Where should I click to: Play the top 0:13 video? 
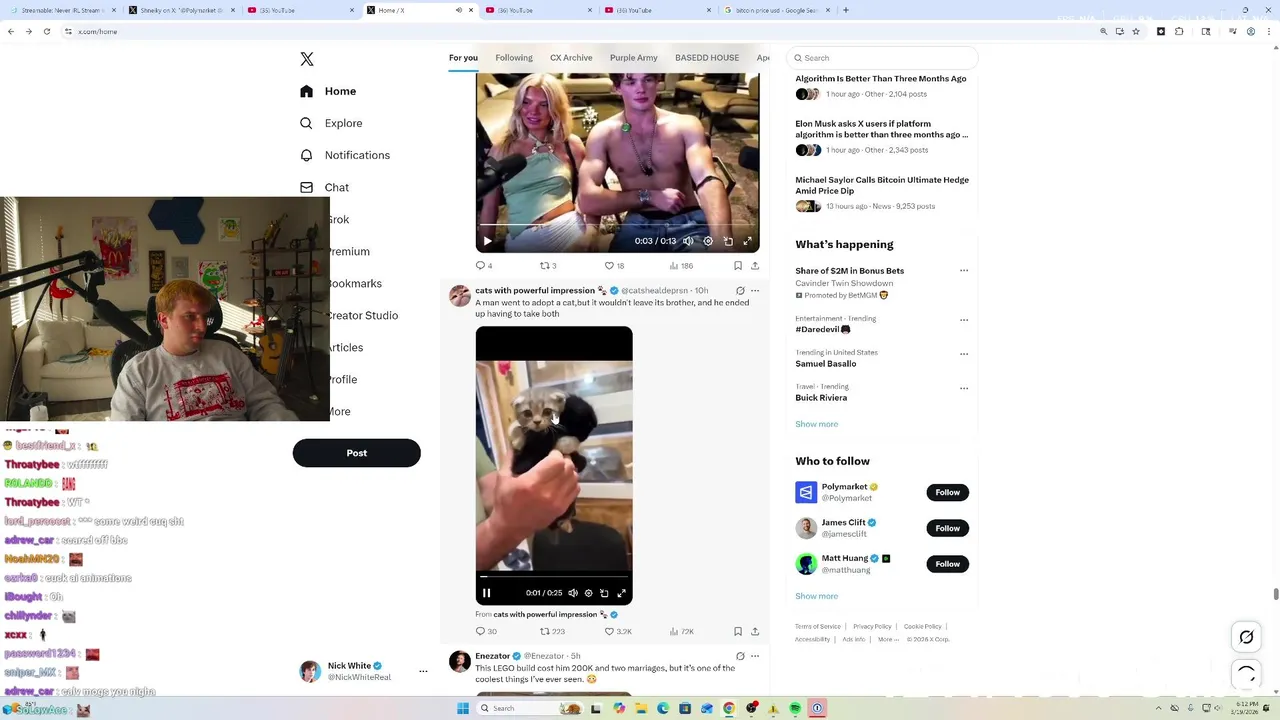[487, 241]
